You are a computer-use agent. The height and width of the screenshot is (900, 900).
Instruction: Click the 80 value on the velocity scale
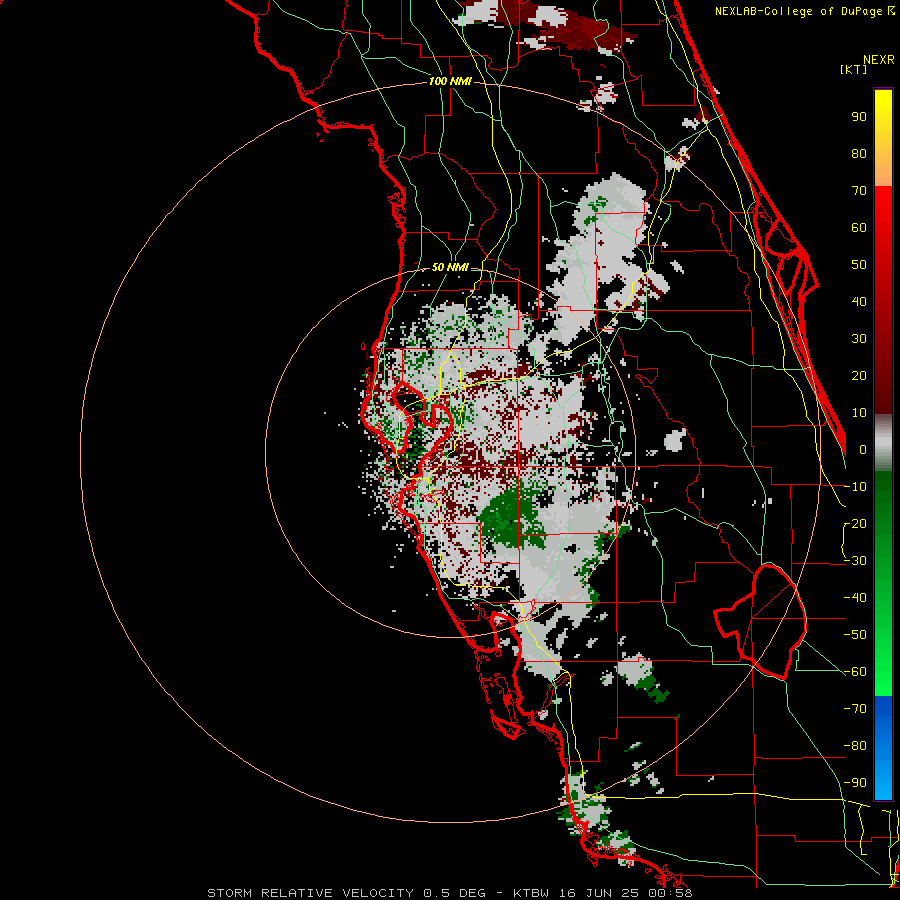click(859, 154)
